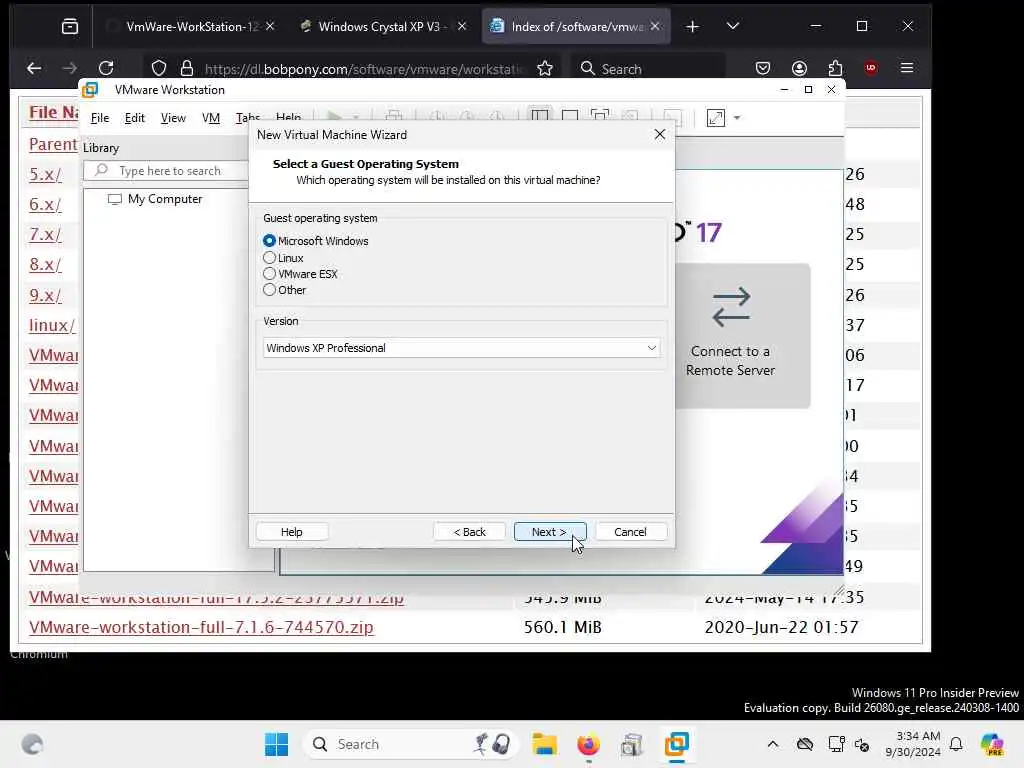Select My Computer in the library tree
Screen dimensions: 1024x768
(x=155, y=199)
